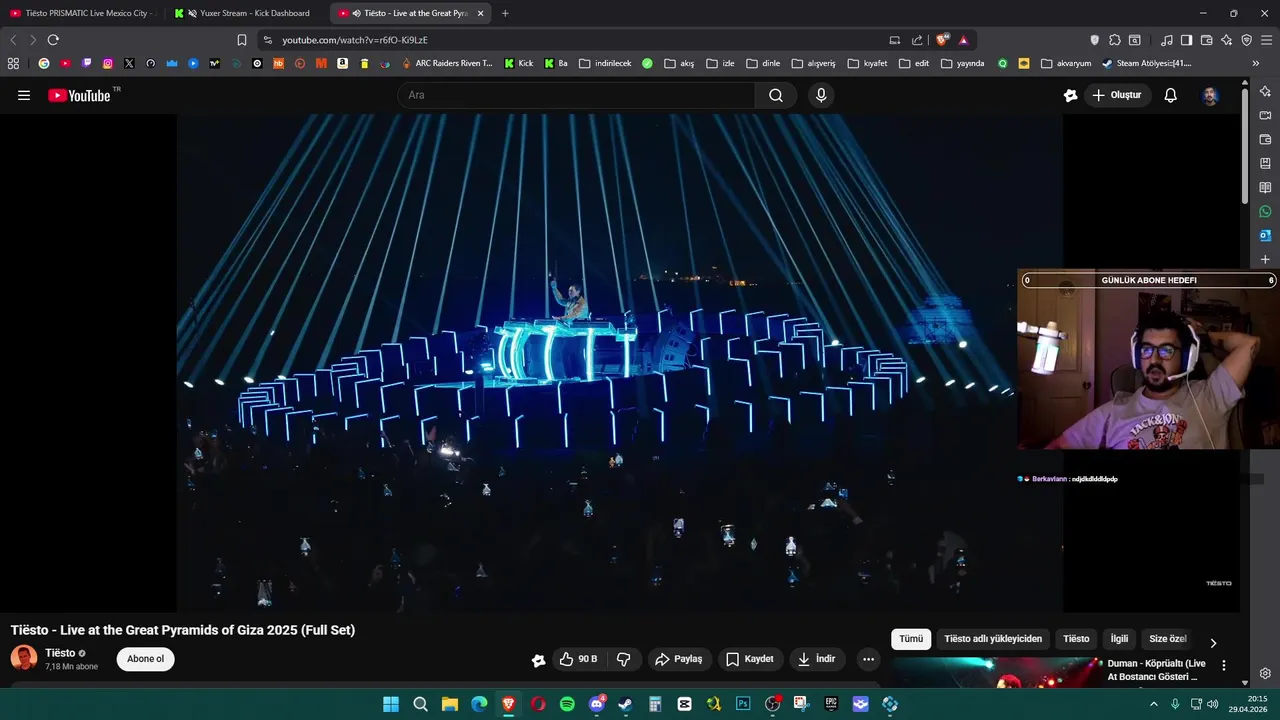Open the Steam Atölyesi bookmark
Screen dimensions: 1280x720
pos(1146,63)
